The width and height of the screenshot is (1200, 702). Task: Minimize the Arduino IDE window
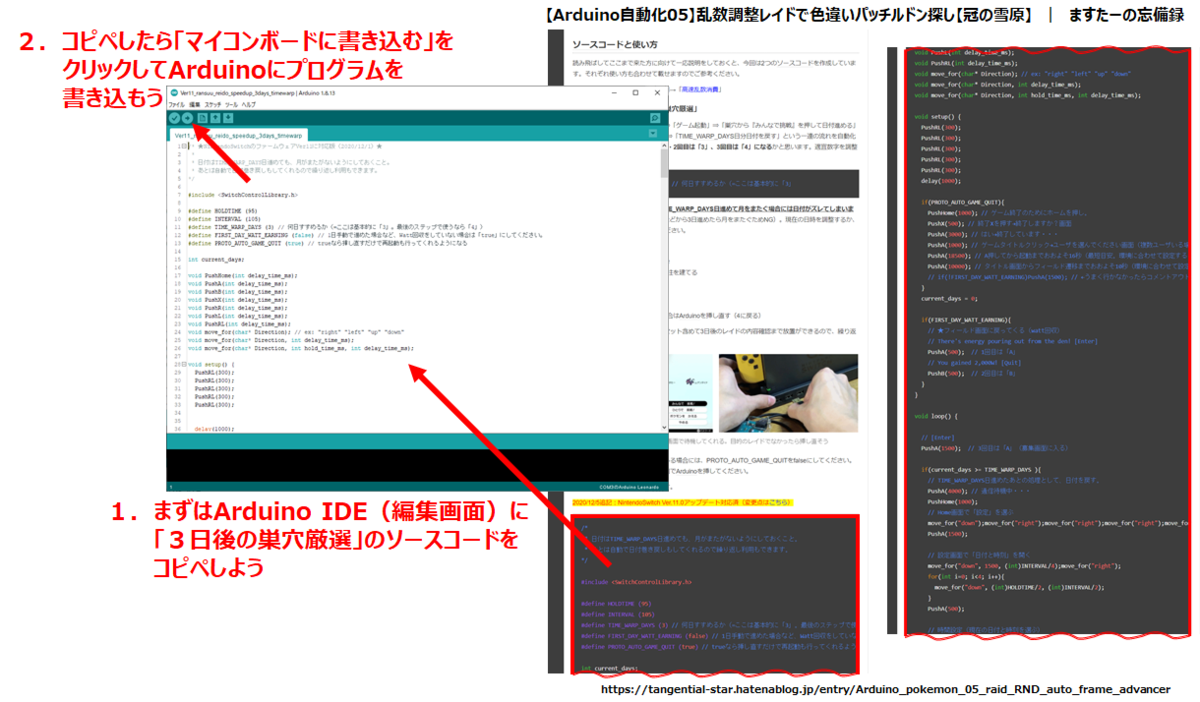coord(615,93)
